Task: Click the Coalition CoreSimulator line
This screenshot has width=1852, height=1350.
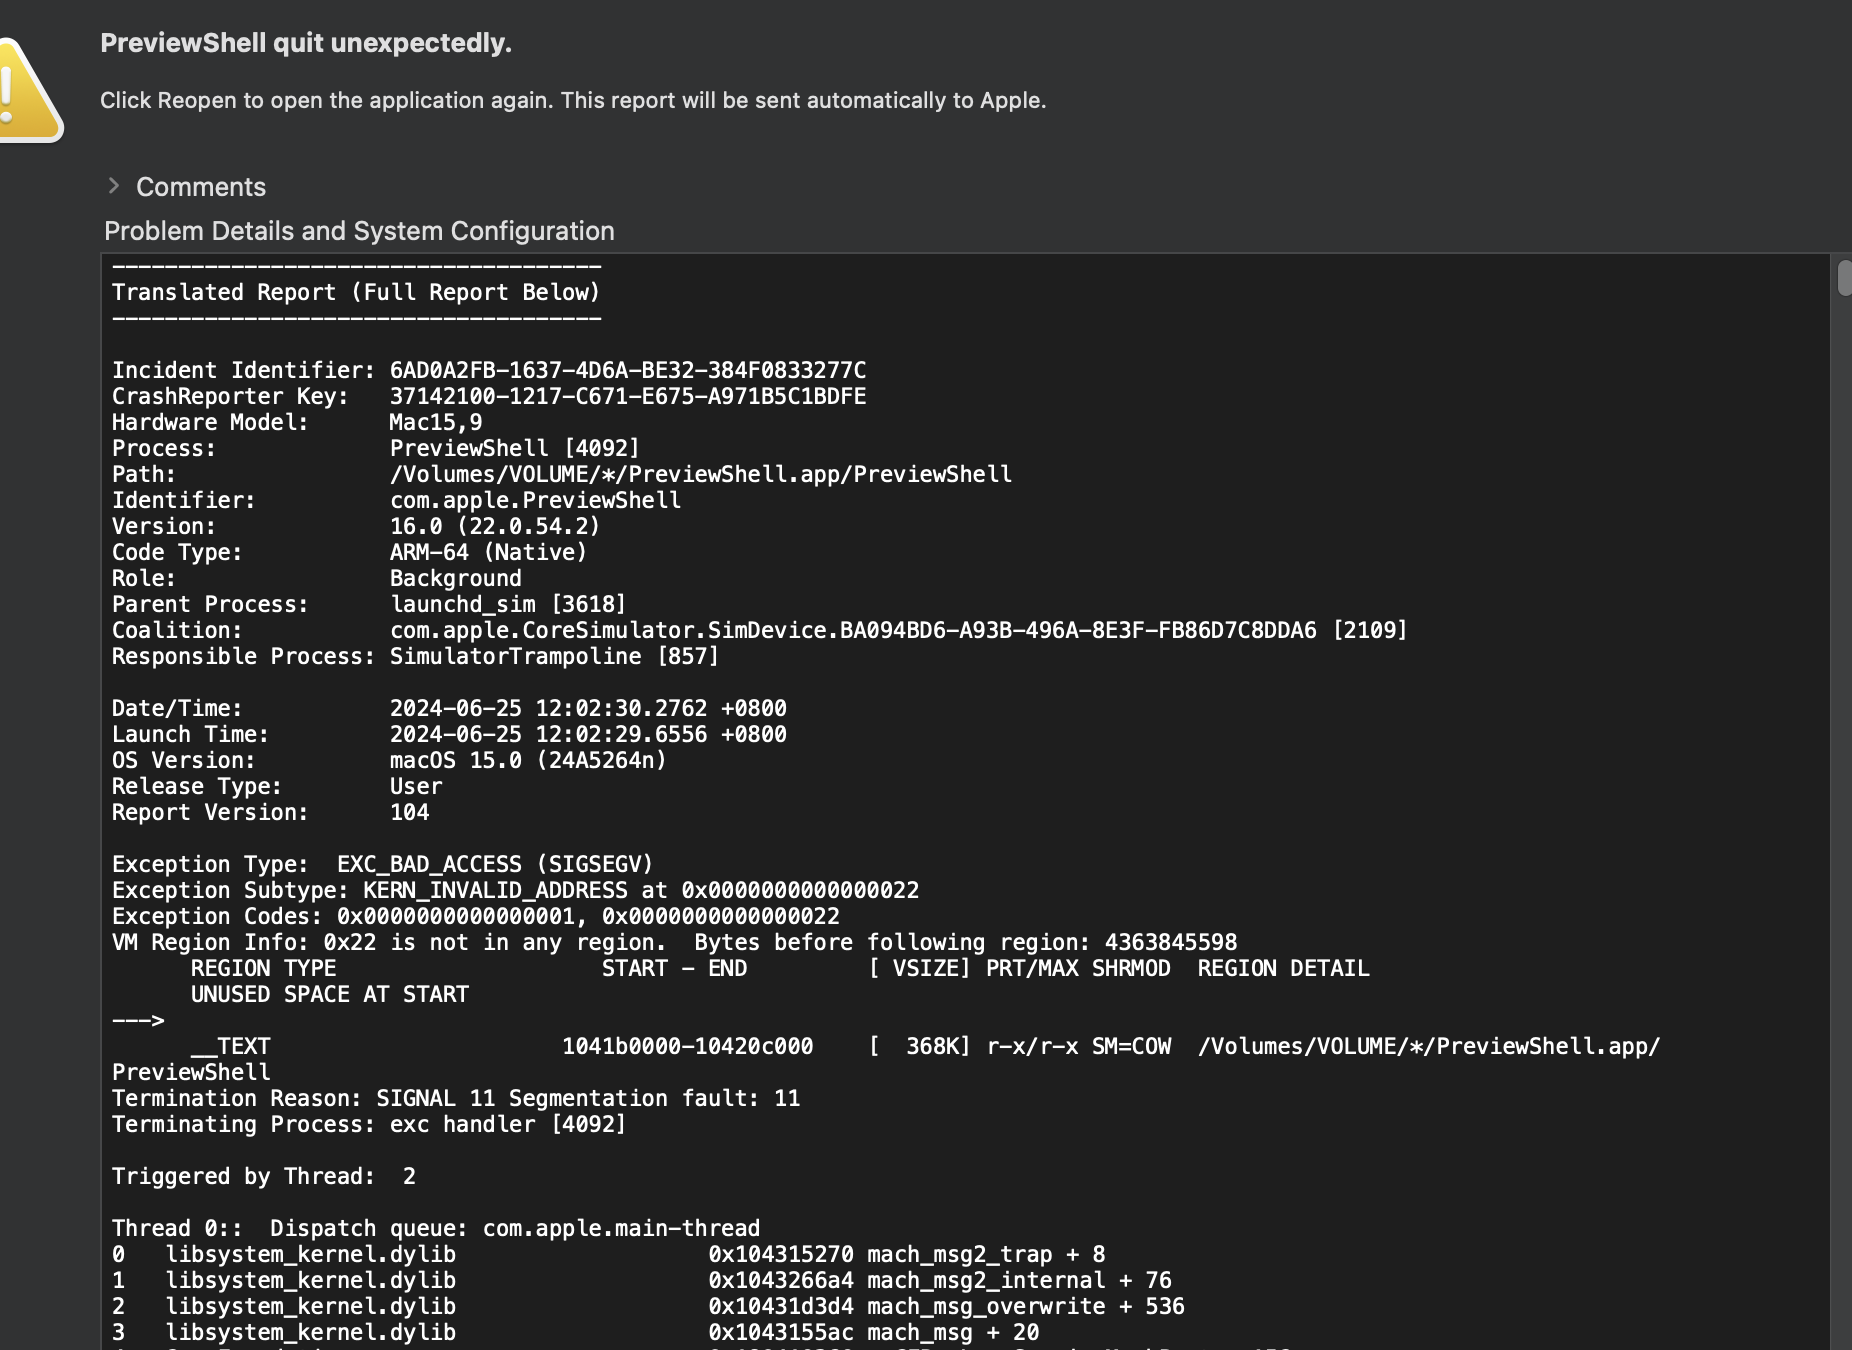Action: (x=758, y=630)
